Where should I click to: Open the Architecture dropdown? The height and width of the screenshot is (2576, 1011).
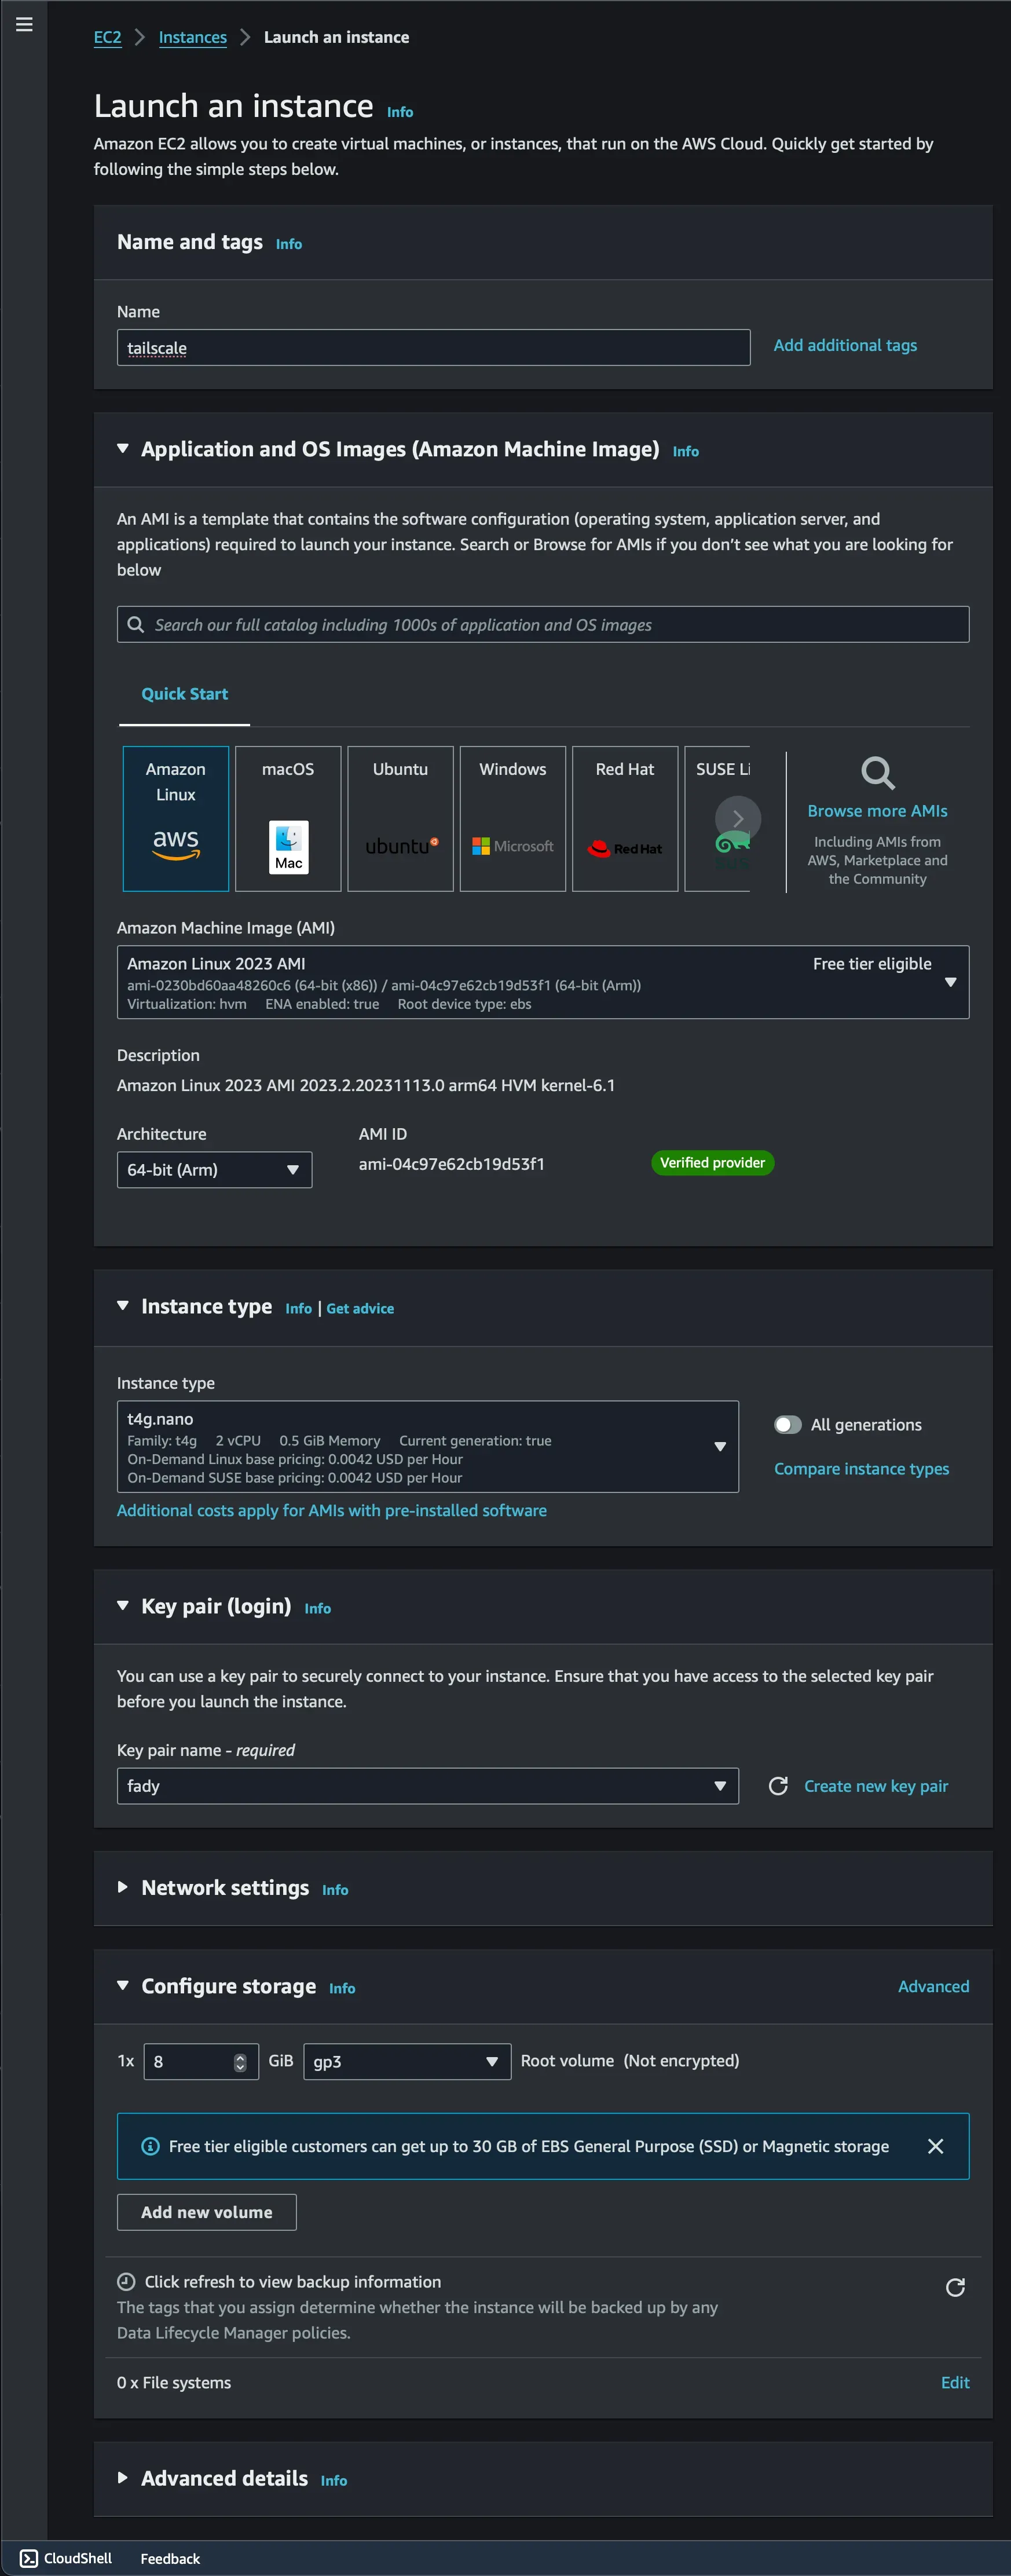tap(214, 1170)
